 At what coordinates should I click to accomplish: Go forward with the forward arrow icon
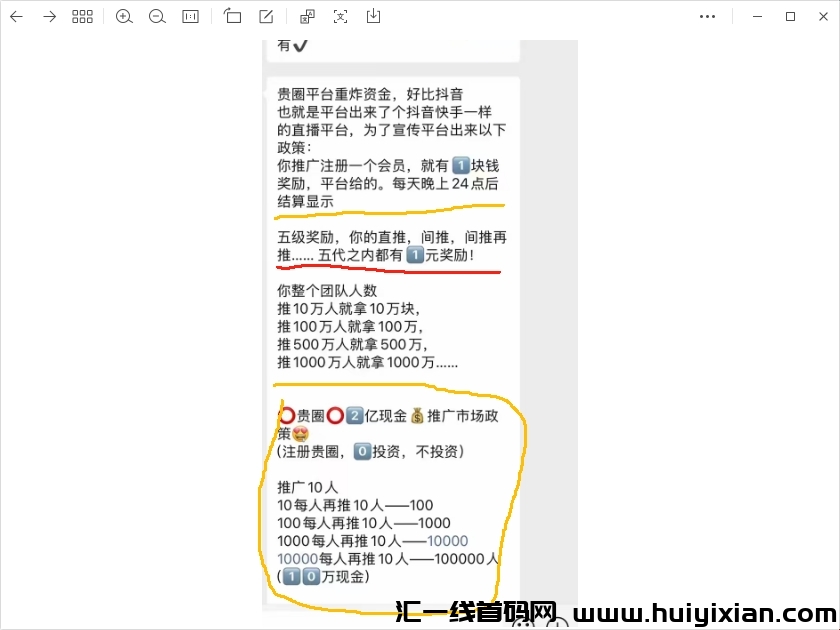tap(48, 16)
